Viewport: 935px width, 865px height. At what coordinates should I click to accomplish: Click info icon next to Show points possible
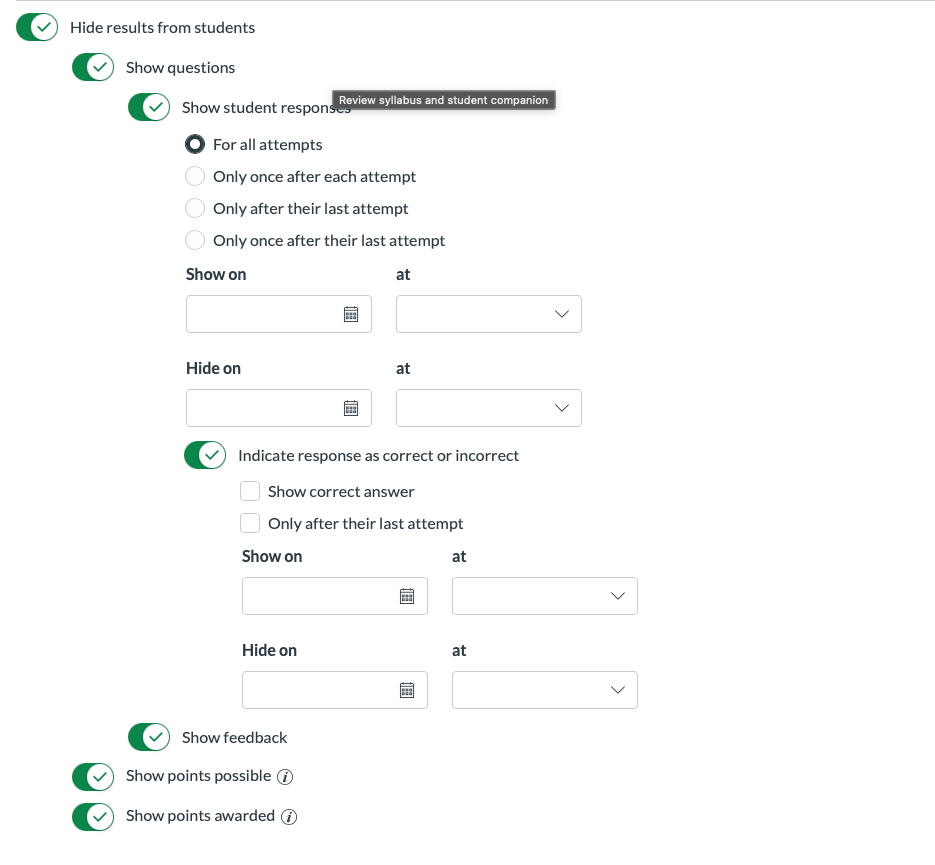[x=285, y=777]
